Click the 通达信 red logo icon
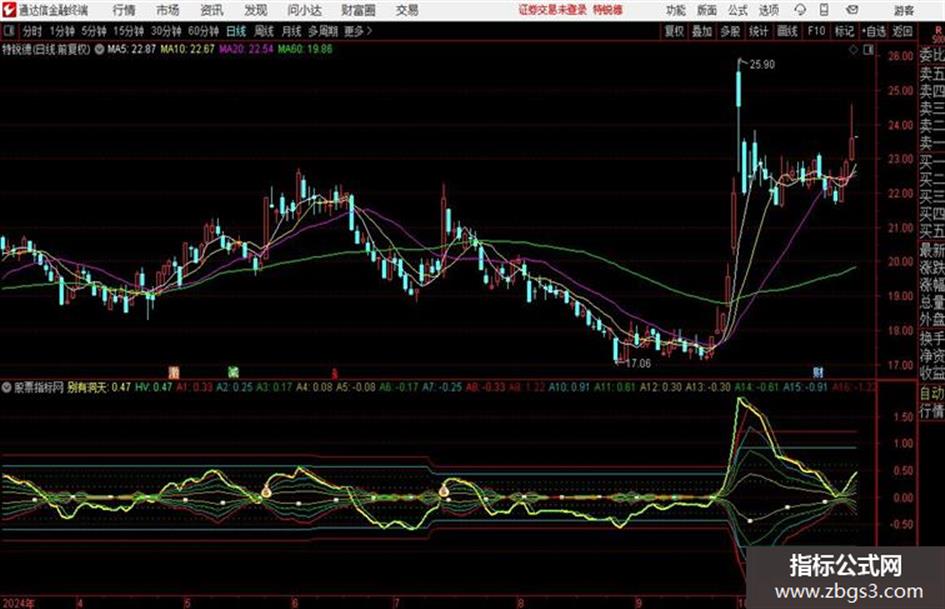945x609 pixels. coord(9,10)
